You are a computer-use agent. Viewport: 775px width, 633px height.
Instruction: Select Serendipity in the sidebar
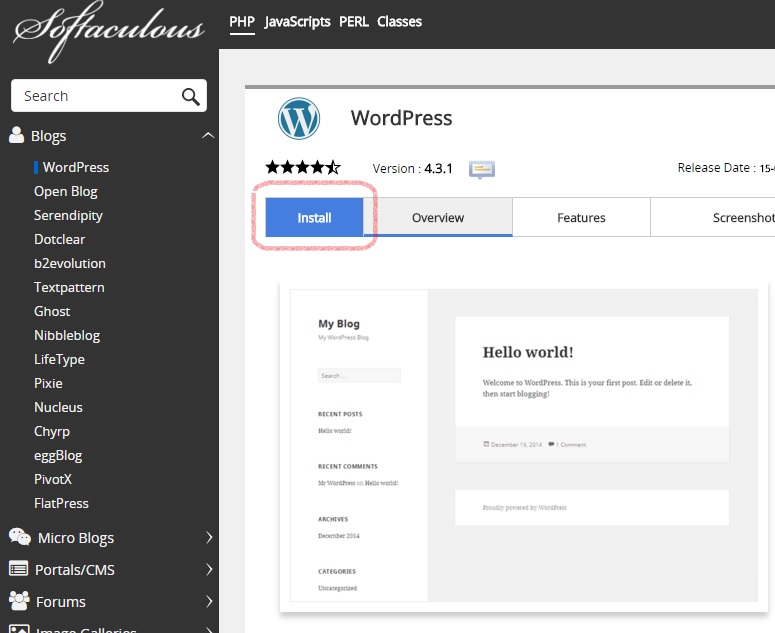(x=68, y=215)
